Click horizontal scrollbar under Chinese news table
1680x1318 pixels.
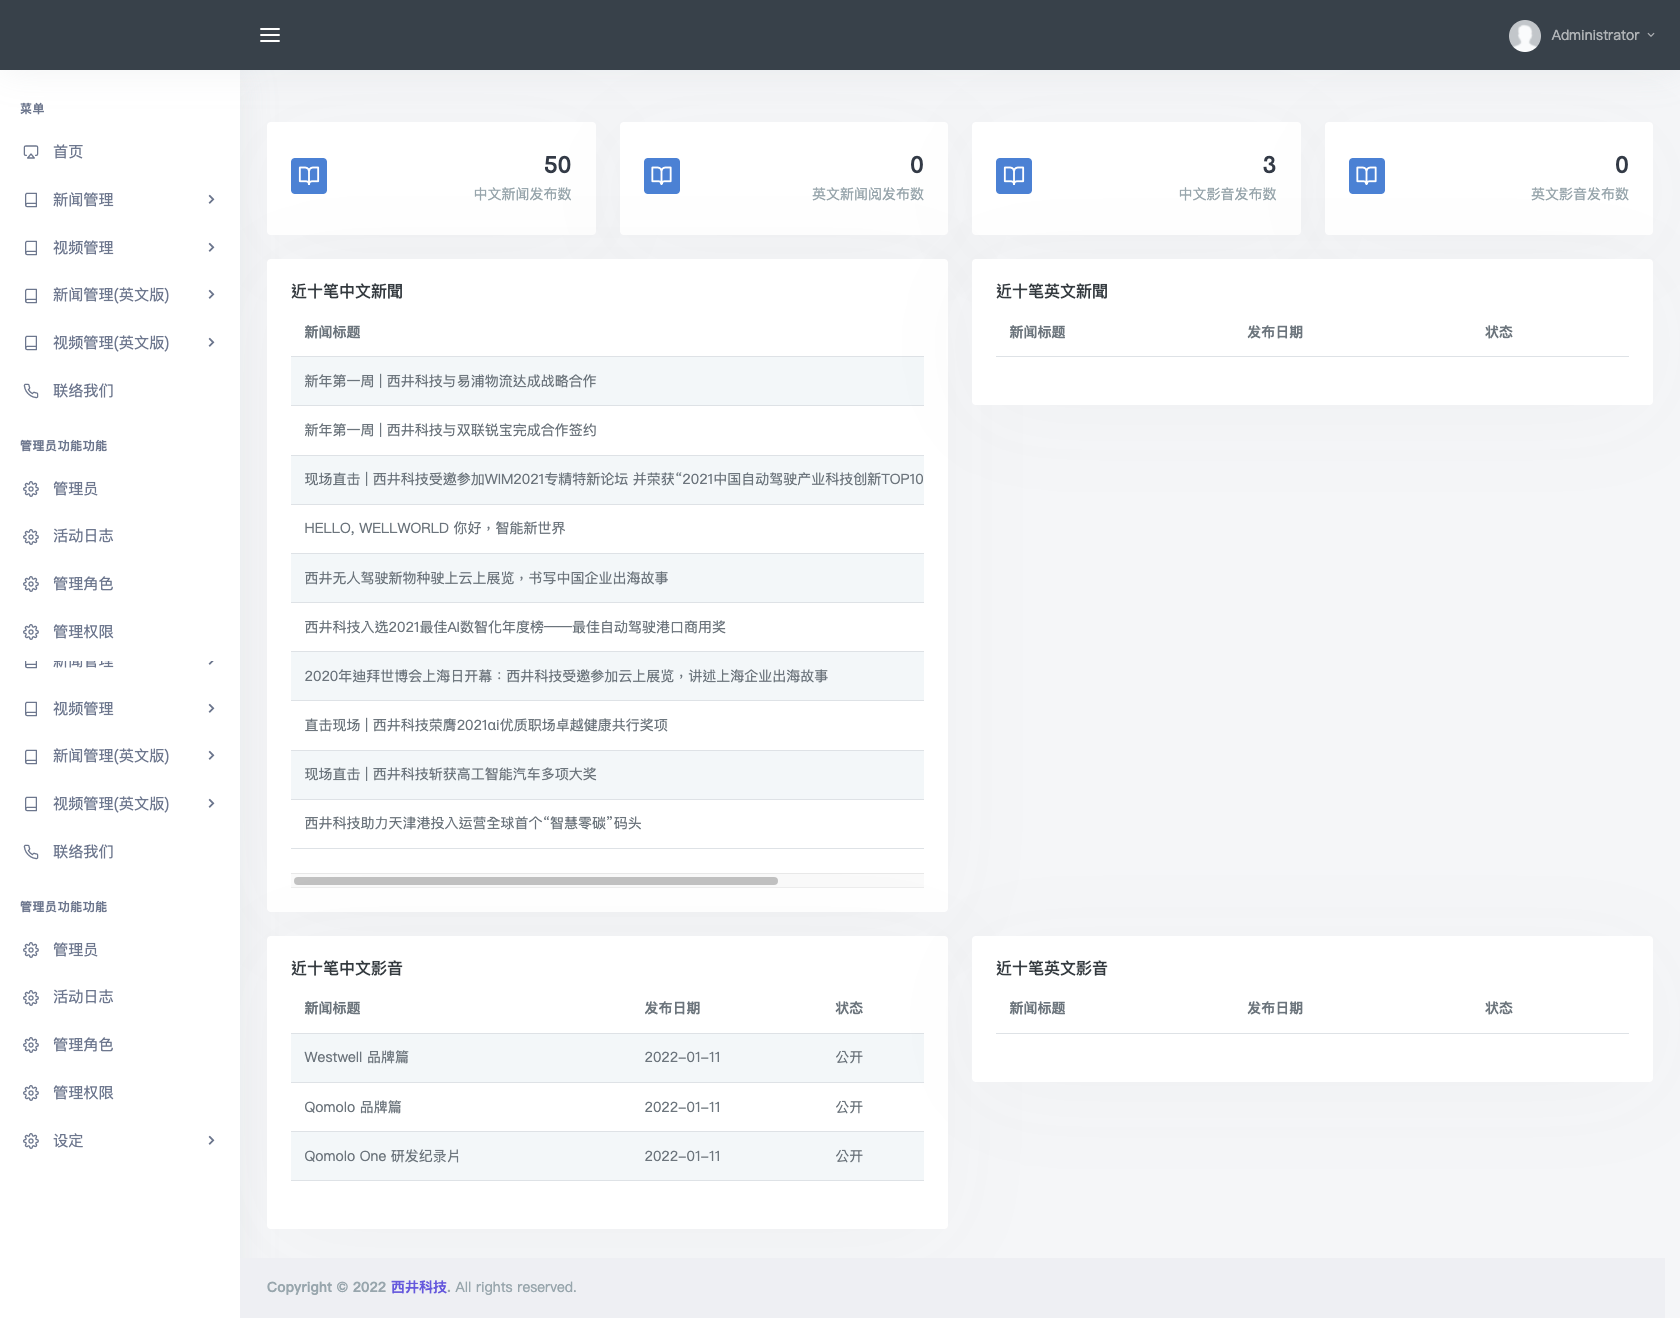point(535,881)
